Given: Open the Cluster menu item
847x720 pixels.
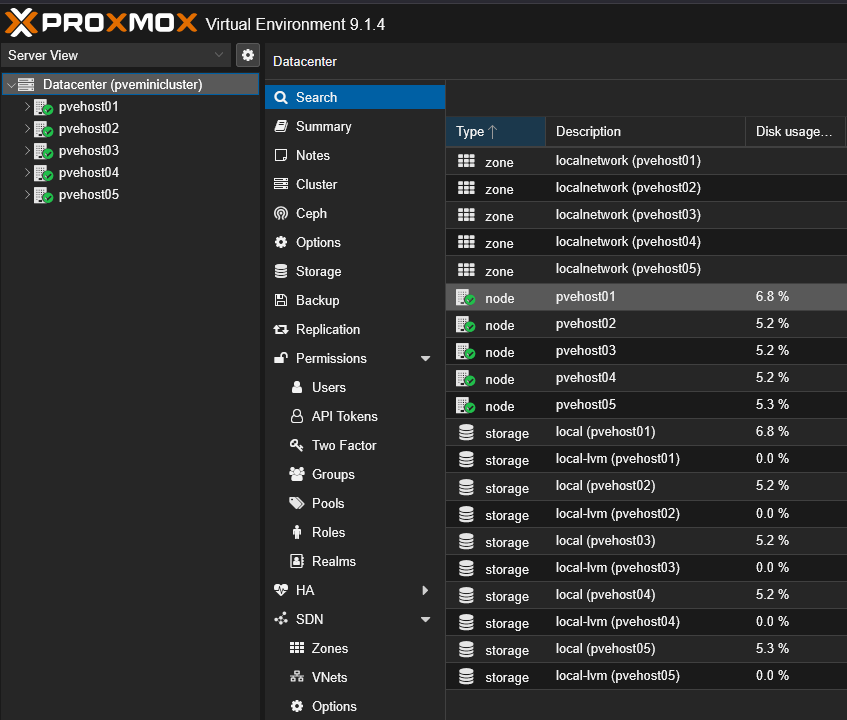Looking at the screenshot, I should [x=355, y=184].
